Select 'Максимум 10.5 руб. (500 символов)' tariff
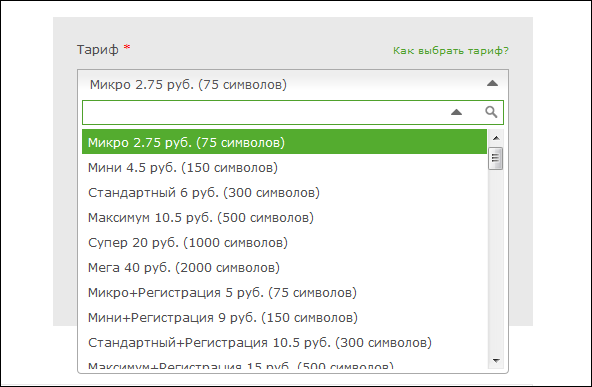Viewport: 592px width, 387px height. click(284, 217)
